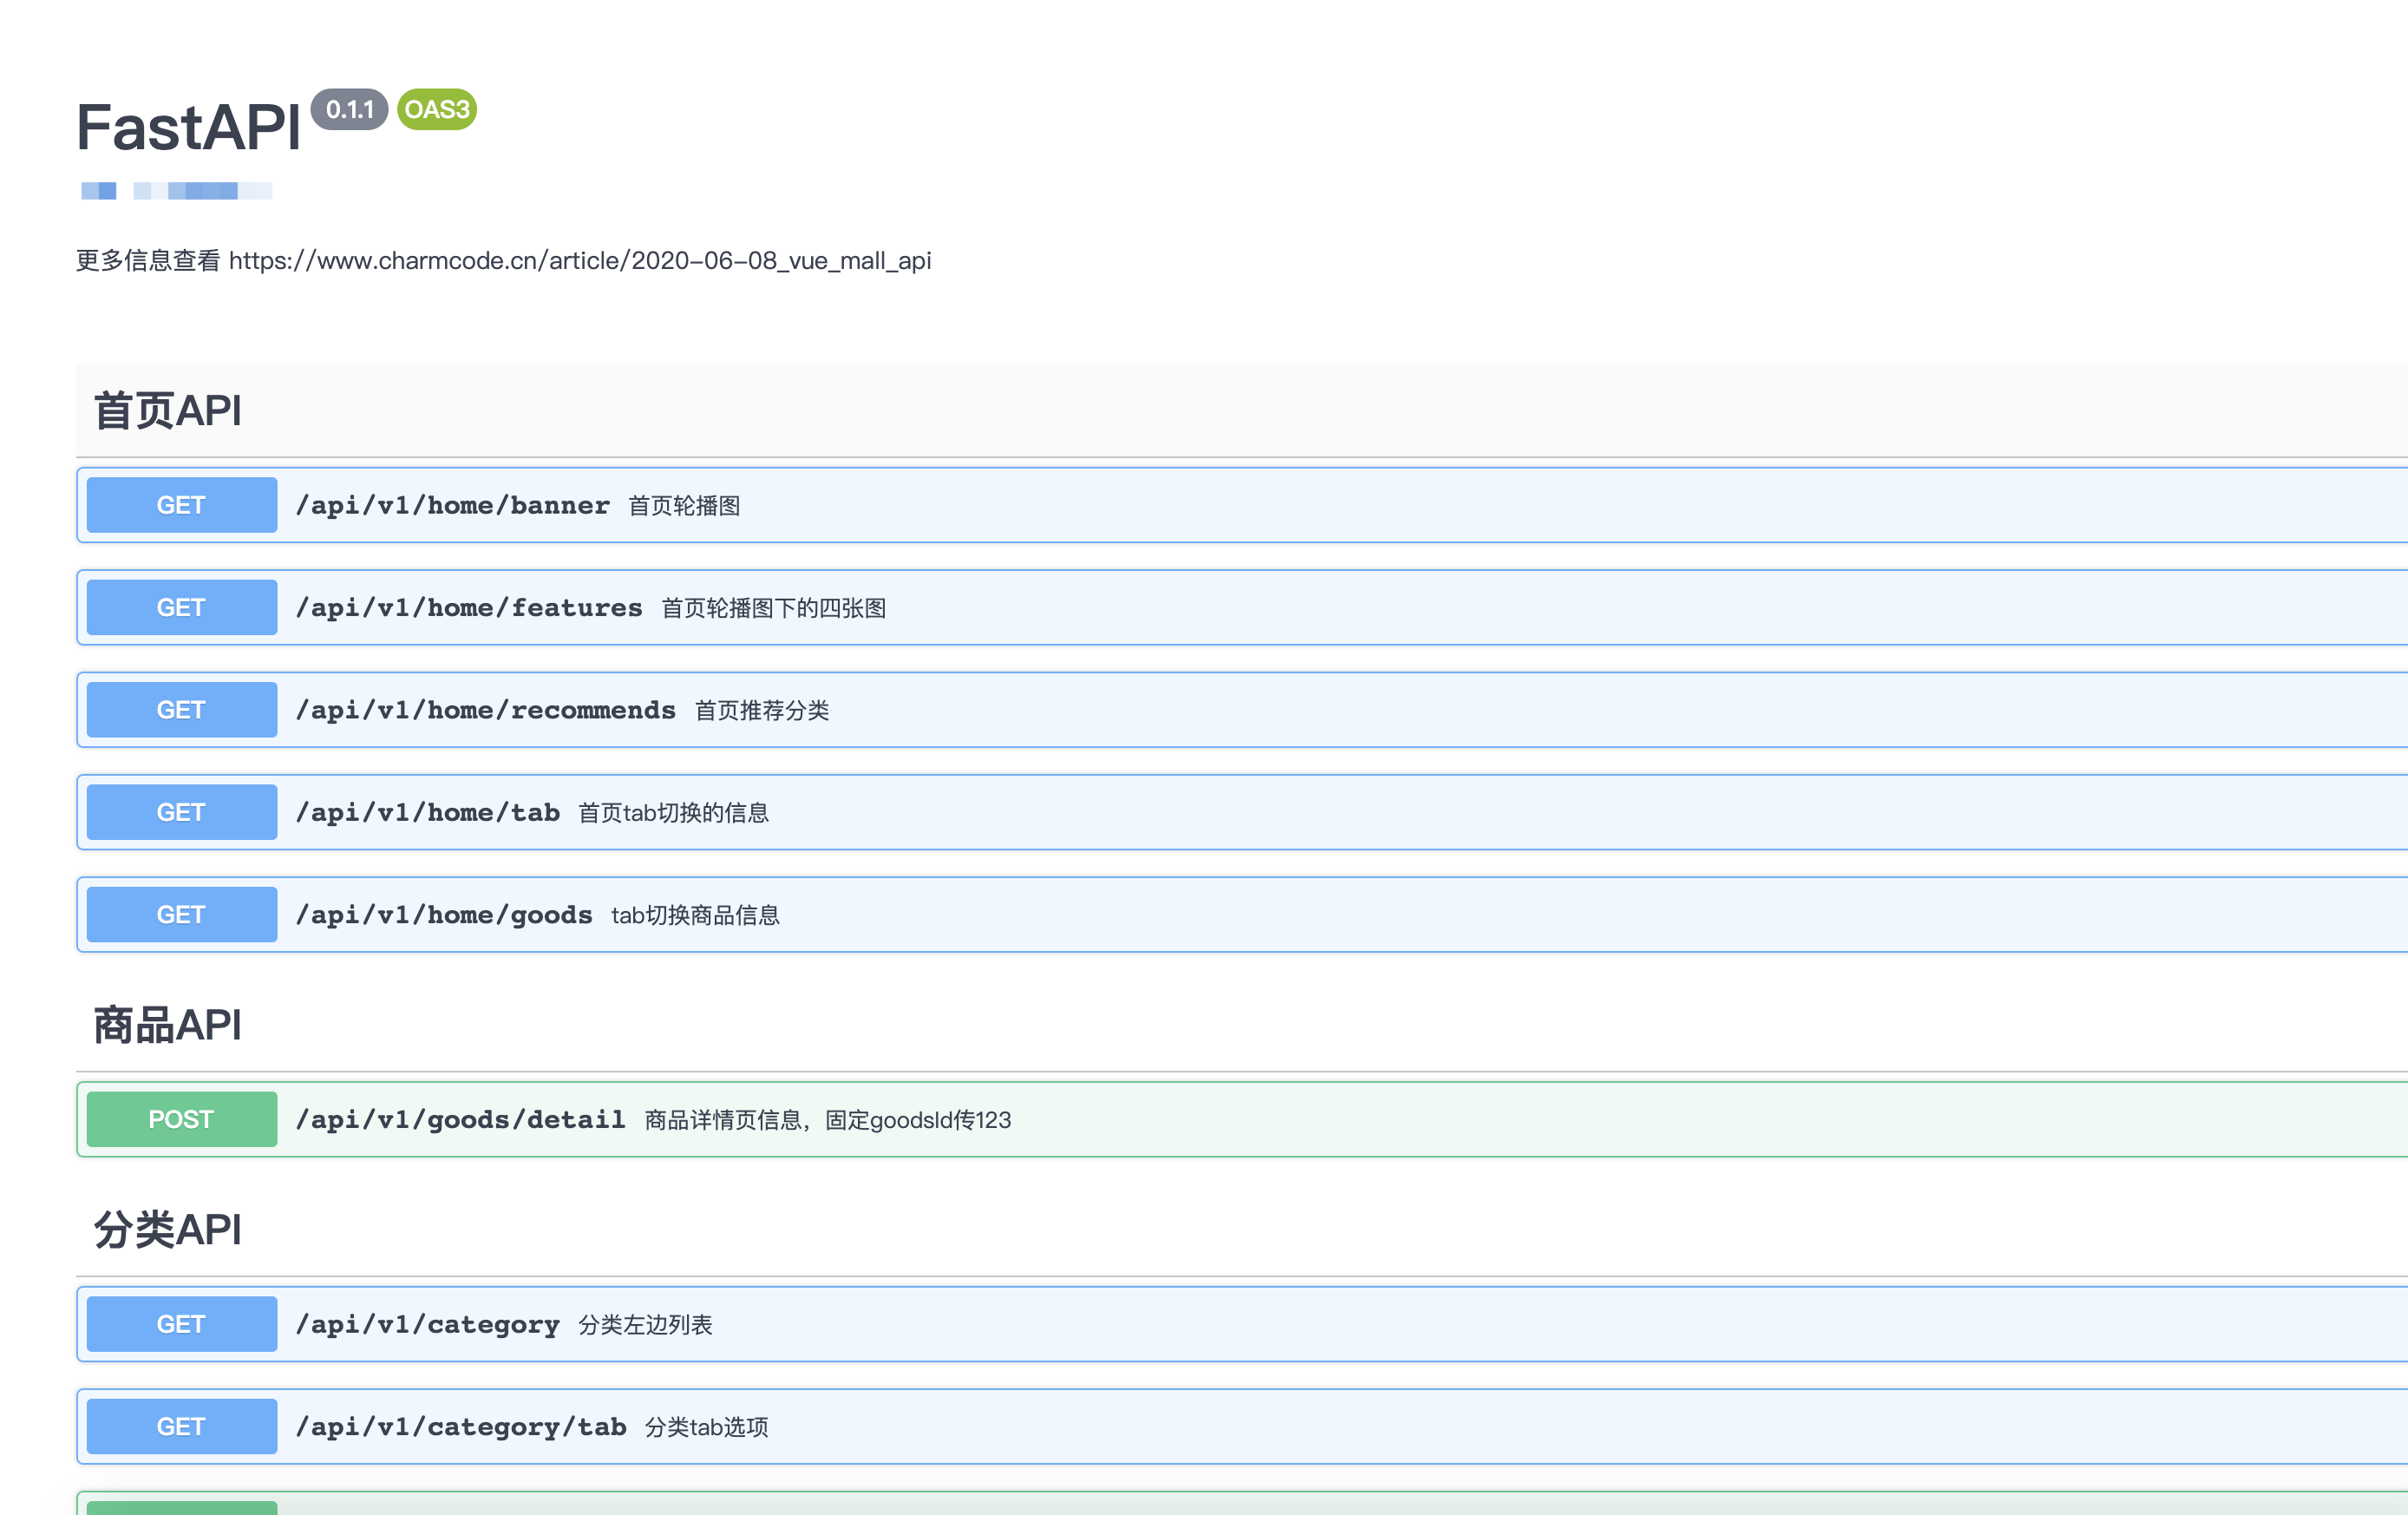Expand GET /api/v1/category endpoint
This screenshot has width=2408, height=1515.
[x=428, y=1325]
